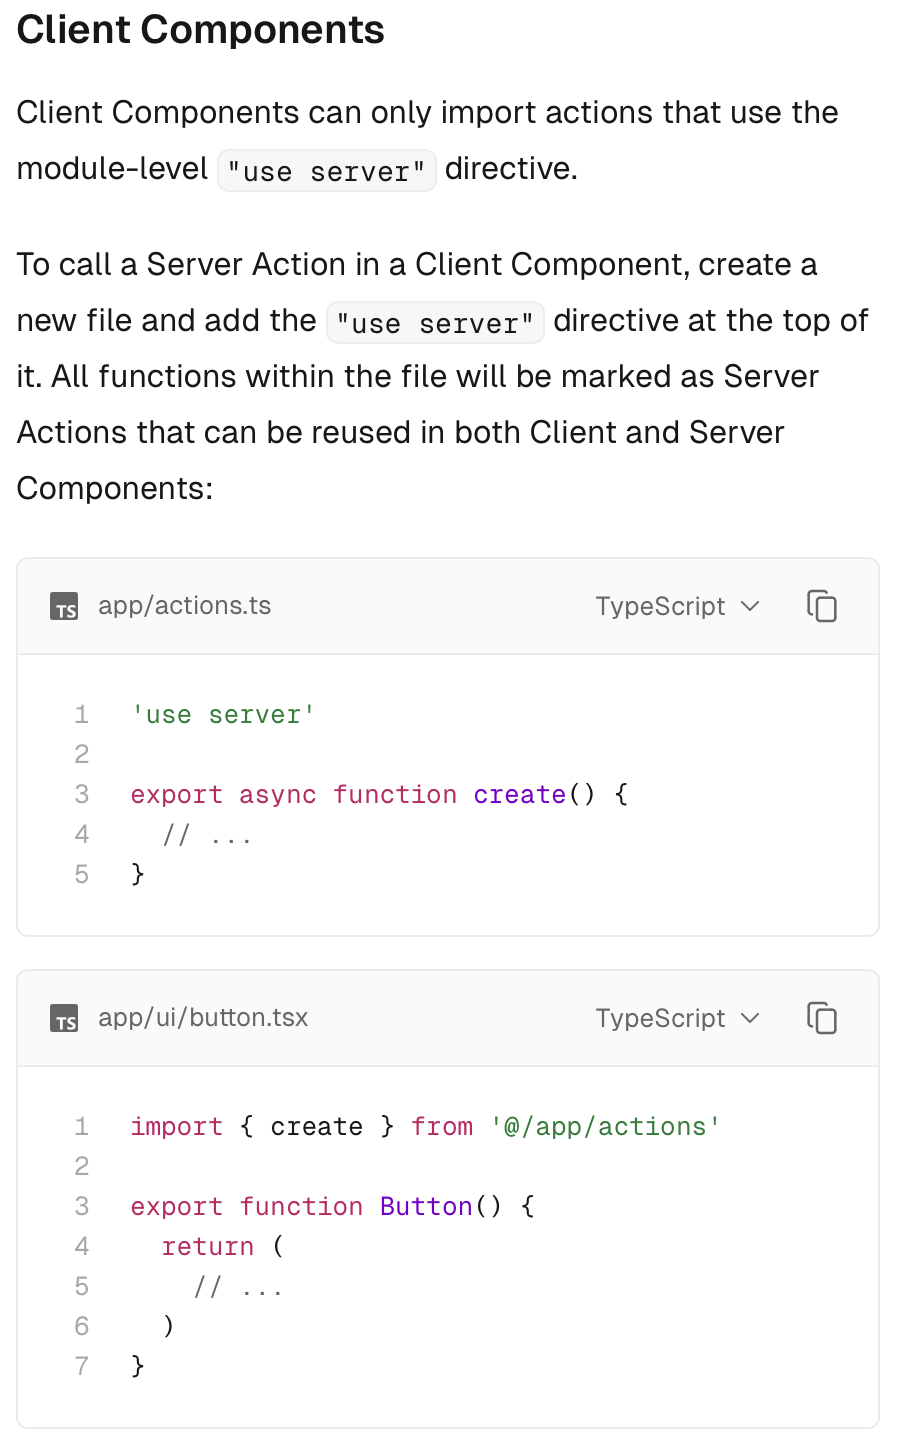Click line number 7 in the button.tsx block
This screenshot has width=918, height=1440.
click(82, 1366)
